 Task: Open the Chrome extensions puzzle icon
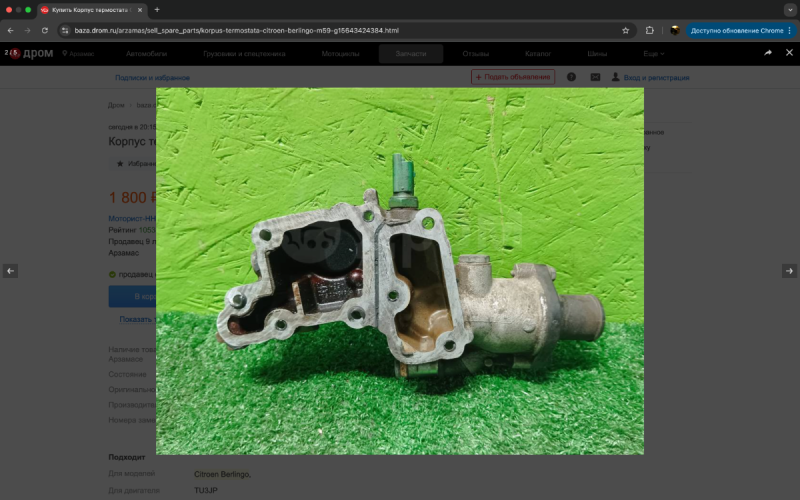(x=650, y=30)
